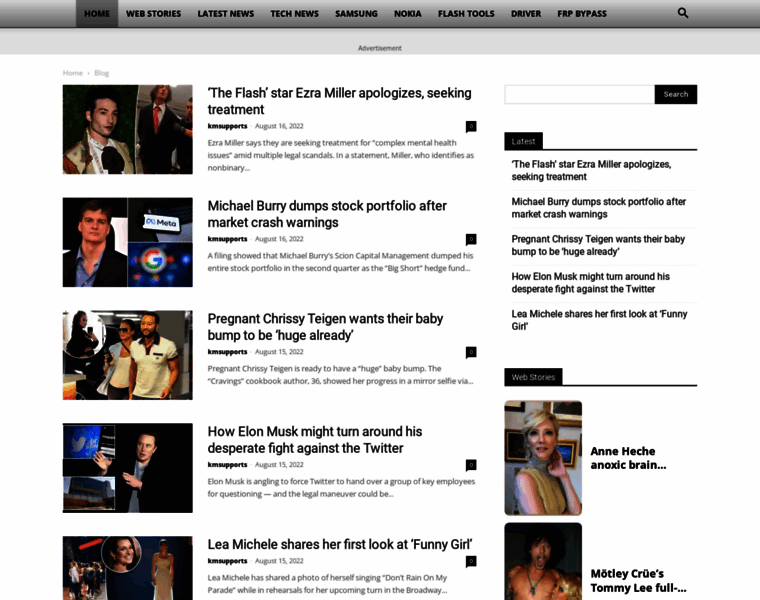760x600 pixels.
Task: Click kmsupports author on Elon Musk article
Action: point(227,465)
